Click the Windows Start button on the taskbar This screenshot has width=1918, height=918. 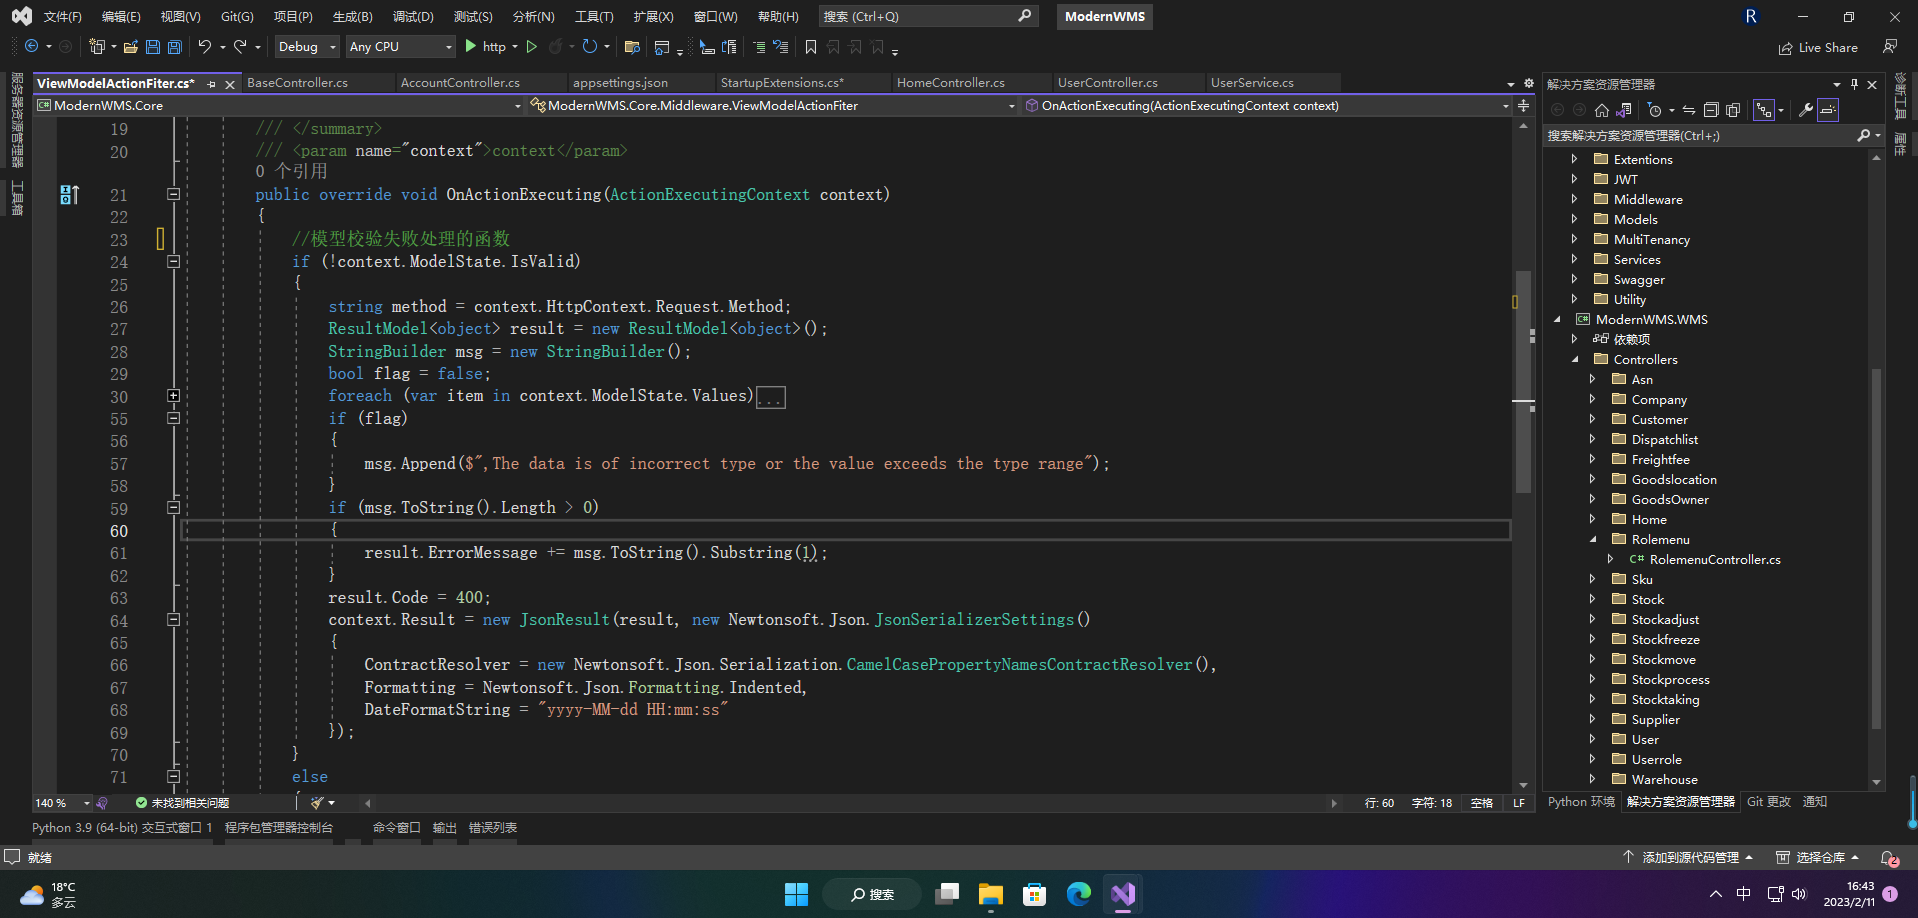pyautogui.click(x=796, y=894)
